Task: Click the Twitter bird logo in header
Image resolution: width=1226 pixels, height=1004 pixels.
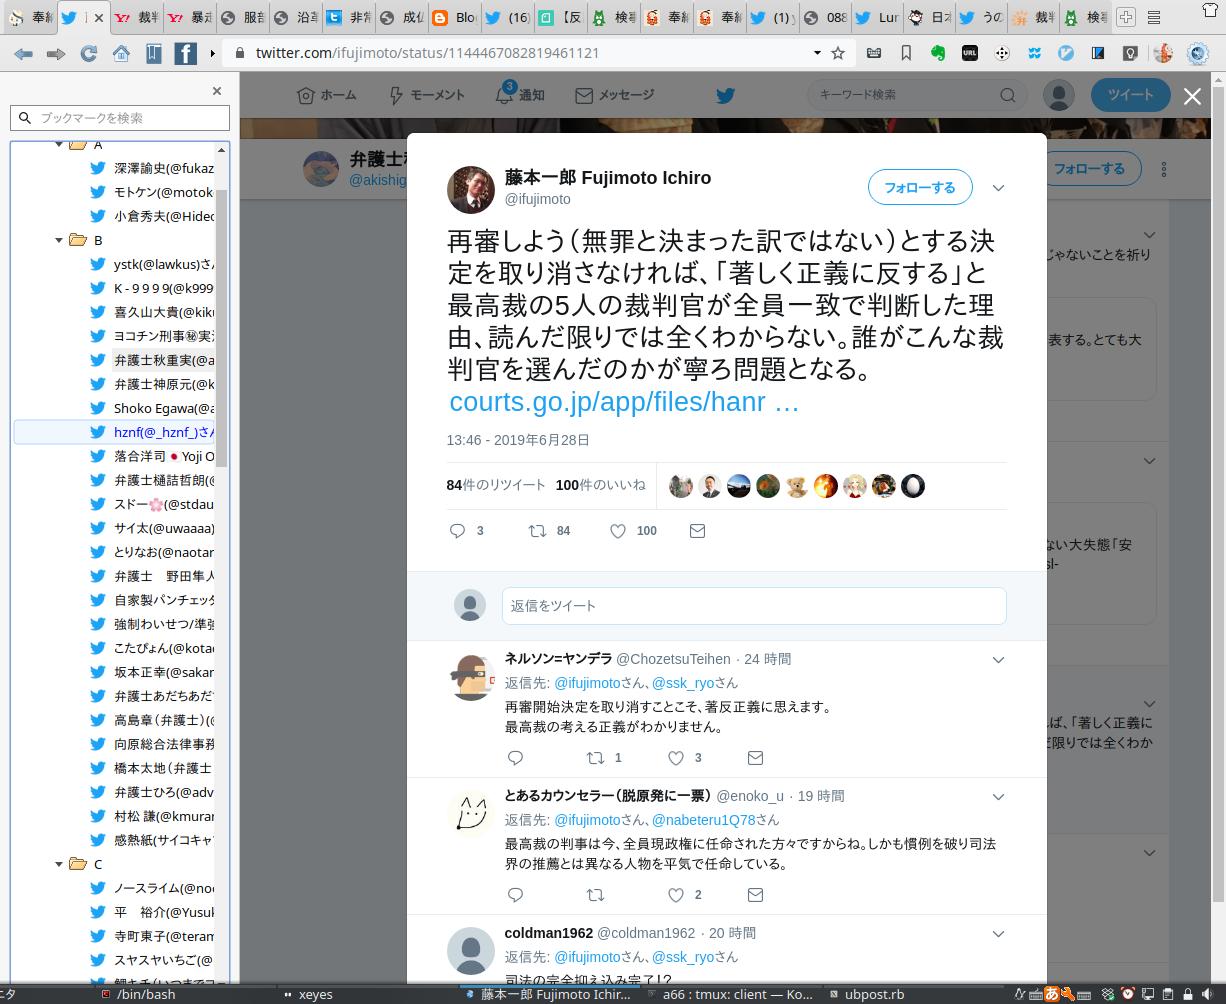Action: pyautogui.click(x=725, y=95)
